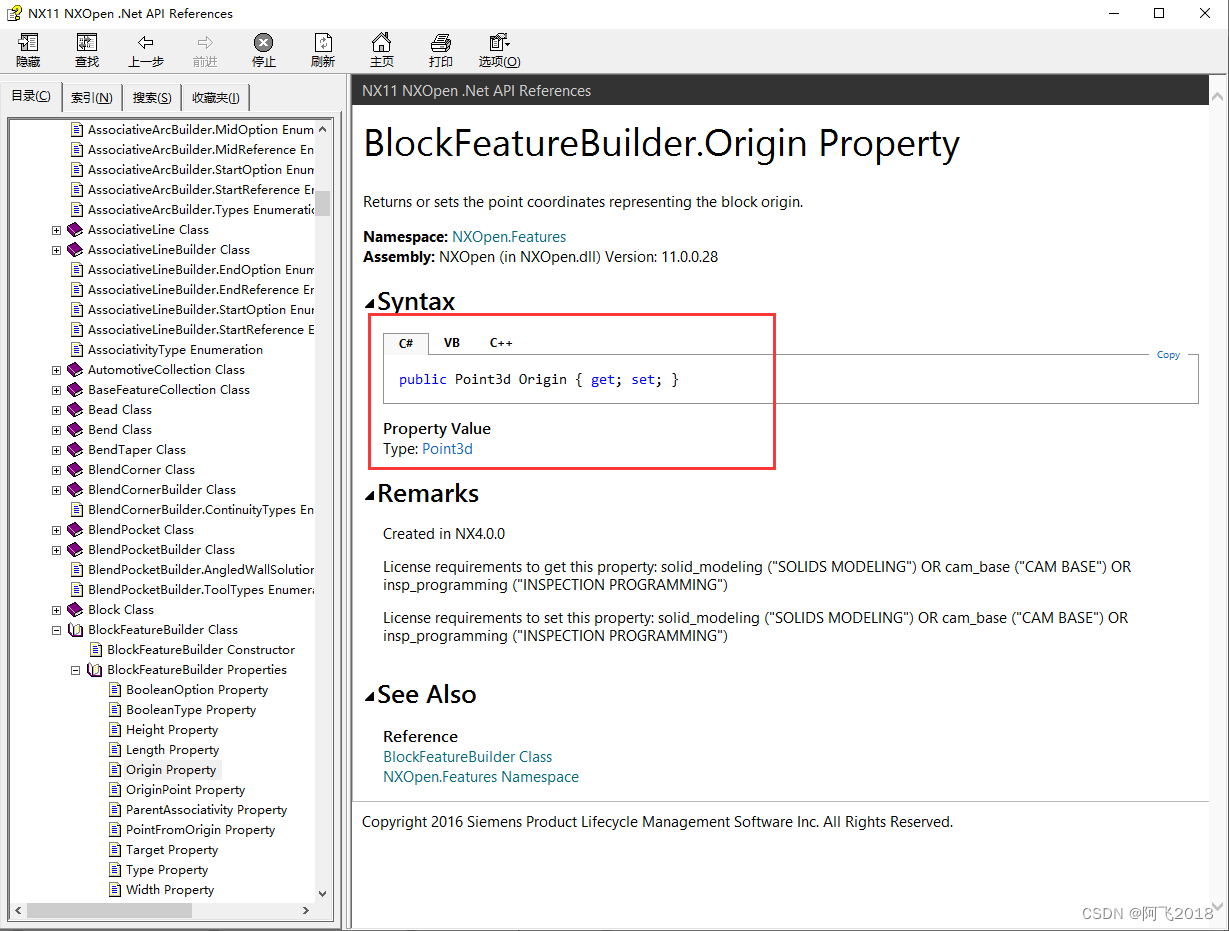Open the NXOpen.Features Namespace See Also link
The height and width of the screenshot is (931, 1229).
pyautogui.click(x=481, y=777)
